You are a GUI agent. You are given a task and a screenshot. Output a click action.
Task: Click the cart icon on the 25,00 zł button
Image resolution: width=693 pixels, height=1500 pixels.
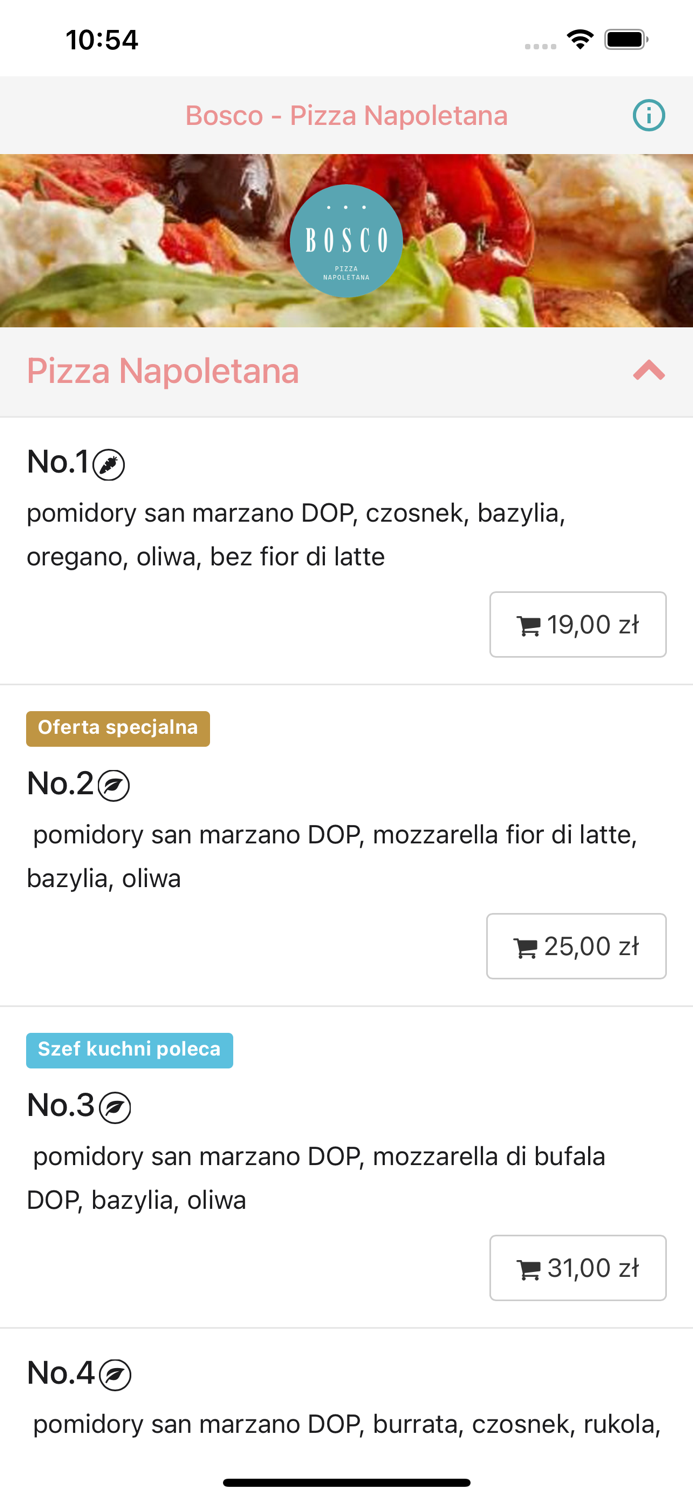tap(530, 946)
